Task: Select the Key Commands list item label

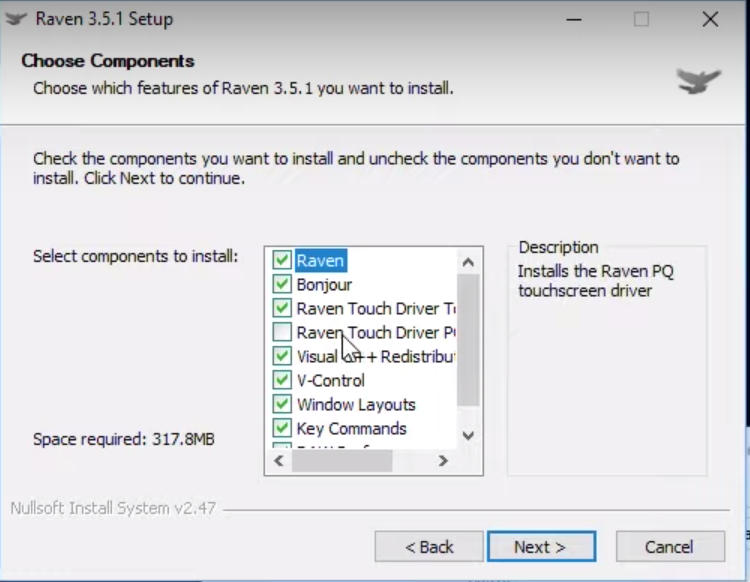Action: tap(352, 428)
